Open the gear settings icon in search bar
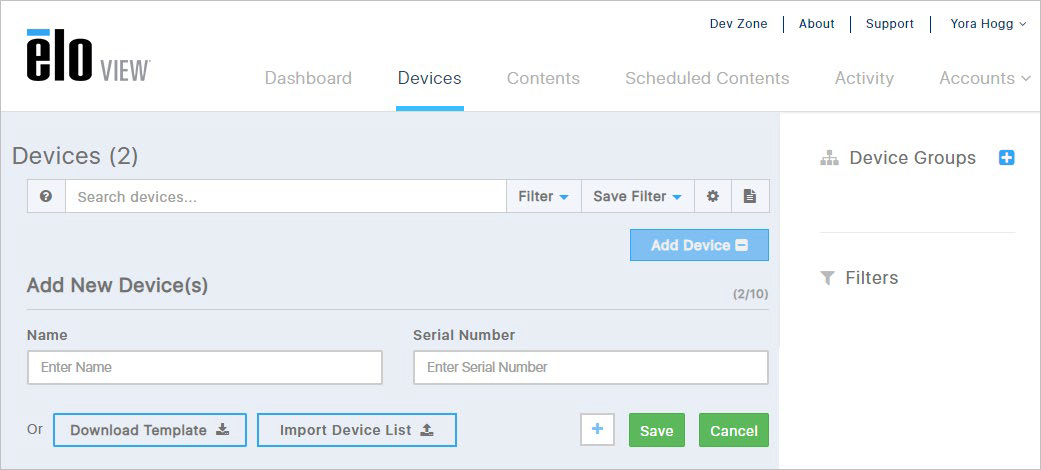The image size is (1041, 470). 712,196
